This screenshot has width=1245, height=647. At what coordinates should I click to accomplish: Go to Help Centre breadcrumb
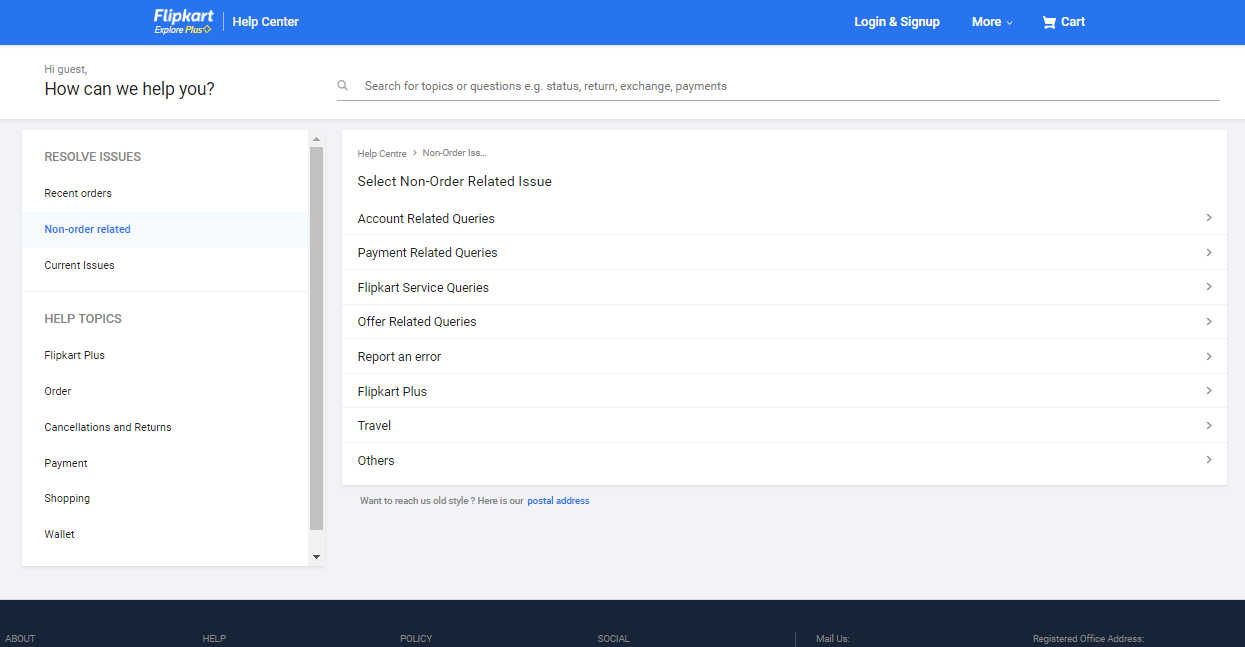coord(382,154)
